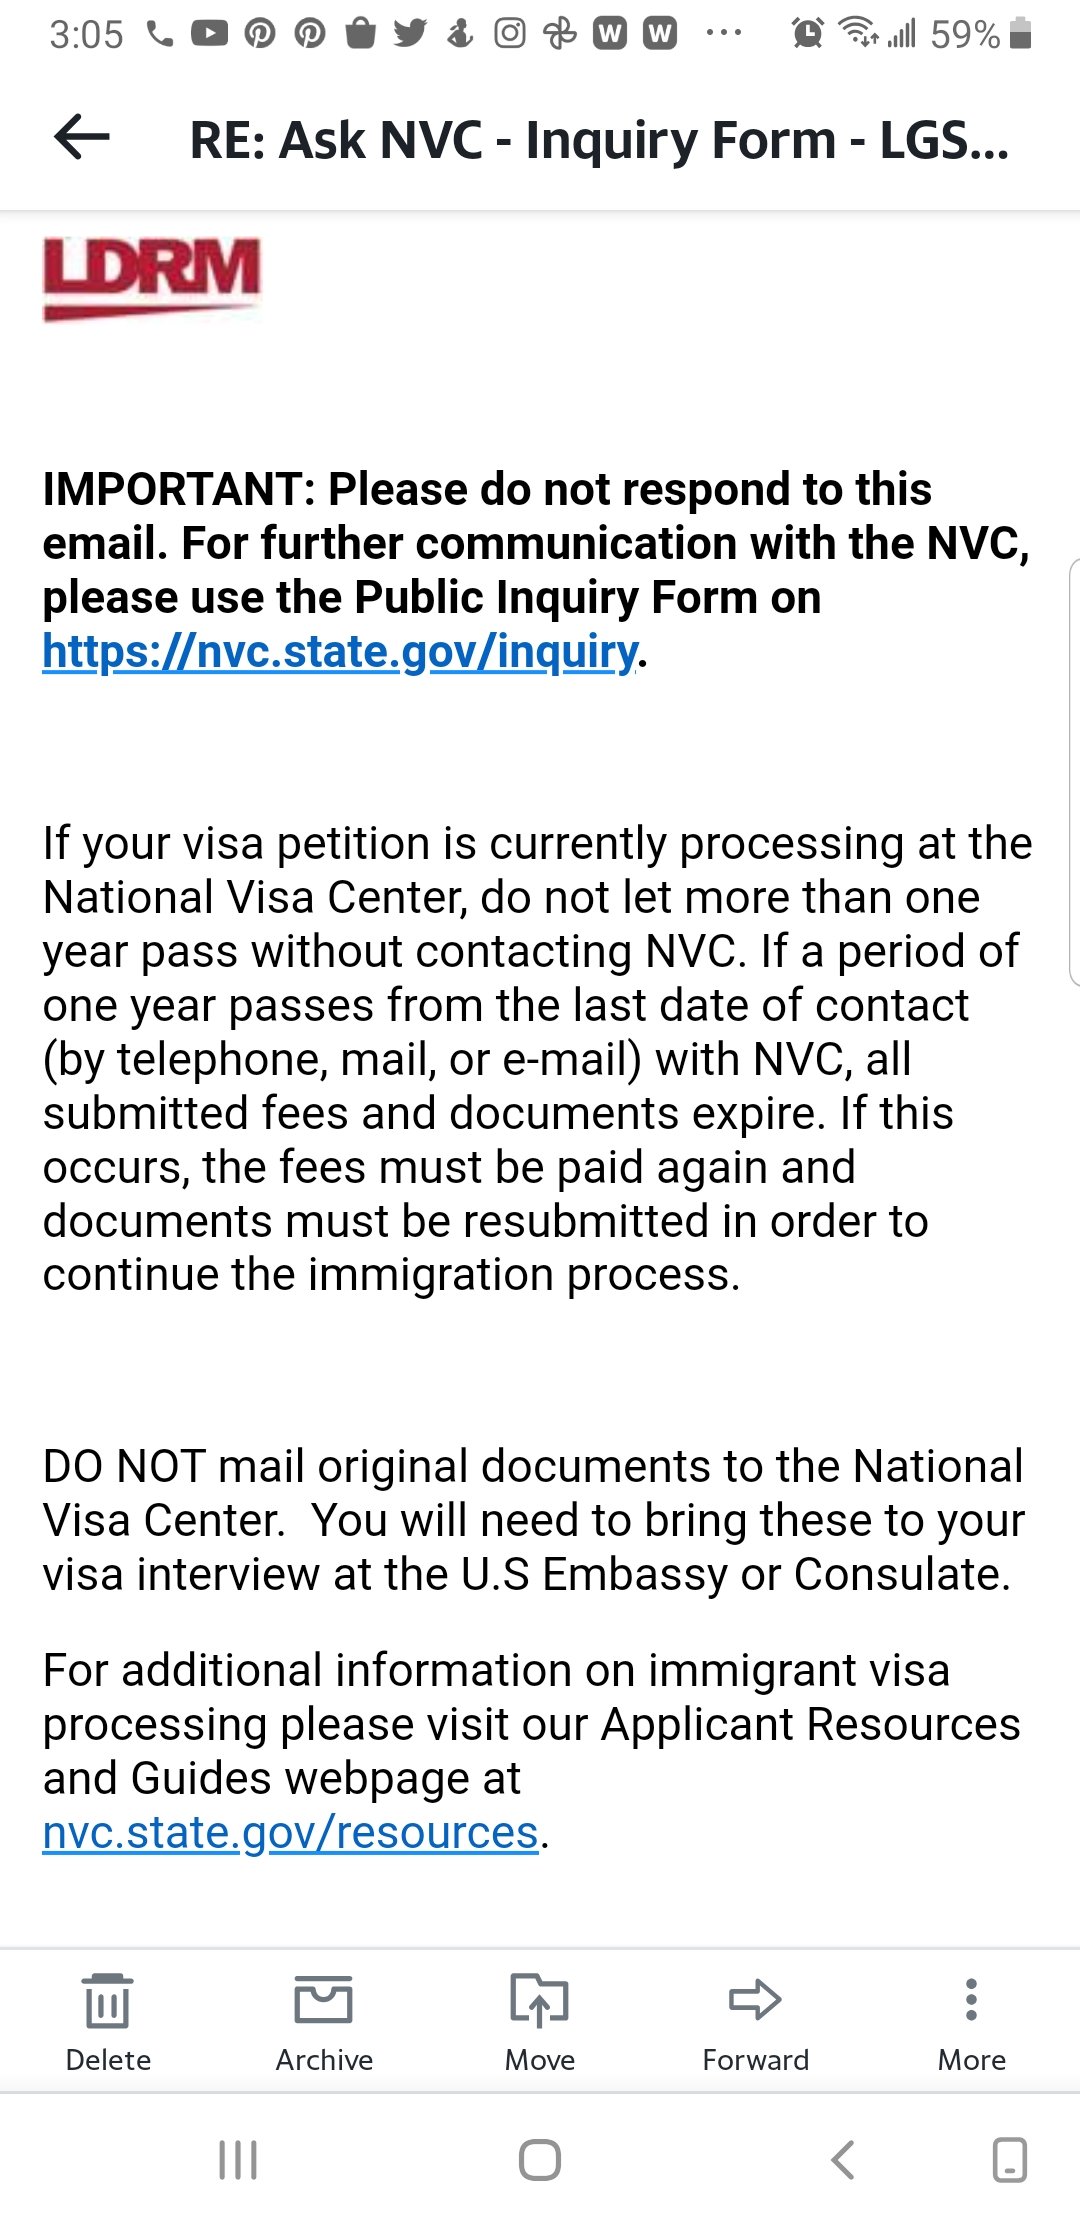Open the nvc.state.gov/inquiry link
Viewport: 1080px width, 2220px height.
[x=340, y=652]
